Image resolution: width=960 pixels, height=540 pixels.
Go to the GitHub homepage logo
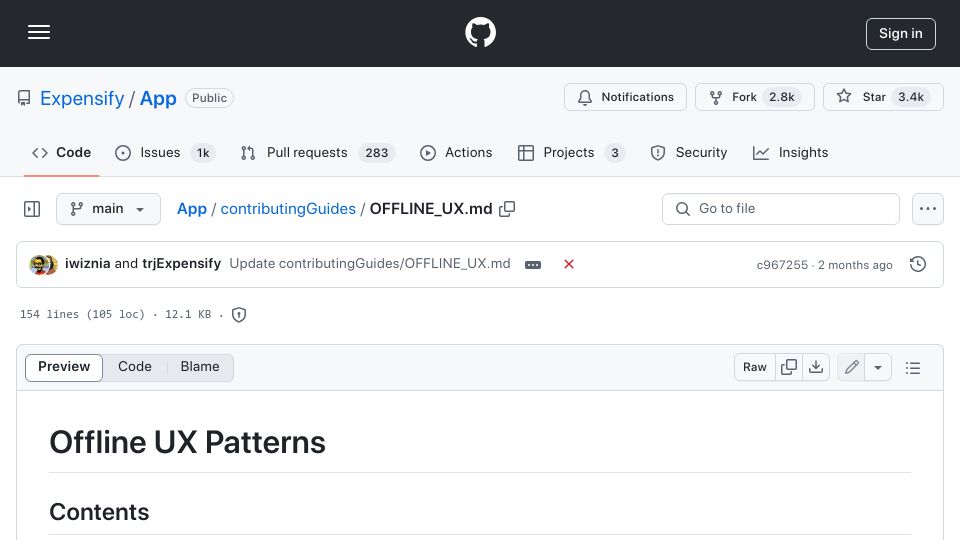coord(480,32)
